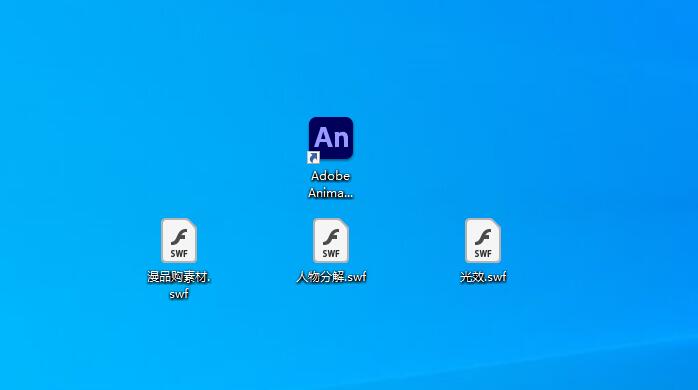Click the Flash logo on 光效 file
The height and width of the screenshot is (390, 698).
(483, 236)
